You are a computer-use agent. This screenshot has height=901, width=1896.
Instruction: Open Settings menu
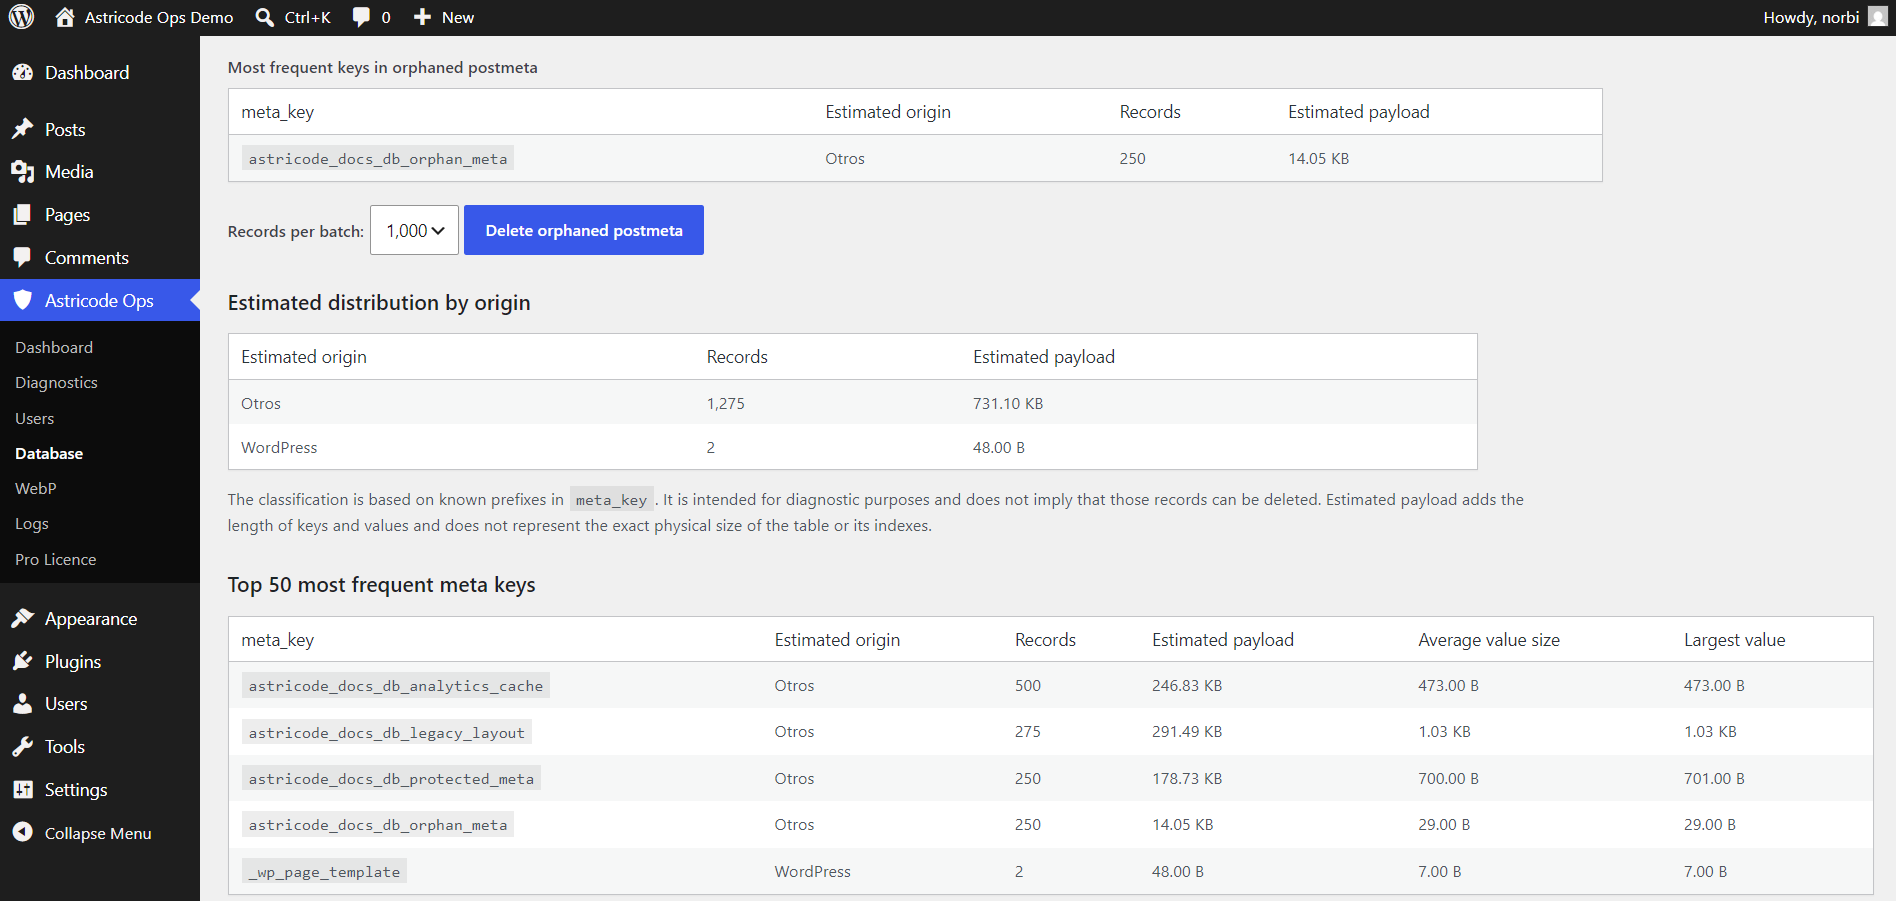(x=76, y=790)
